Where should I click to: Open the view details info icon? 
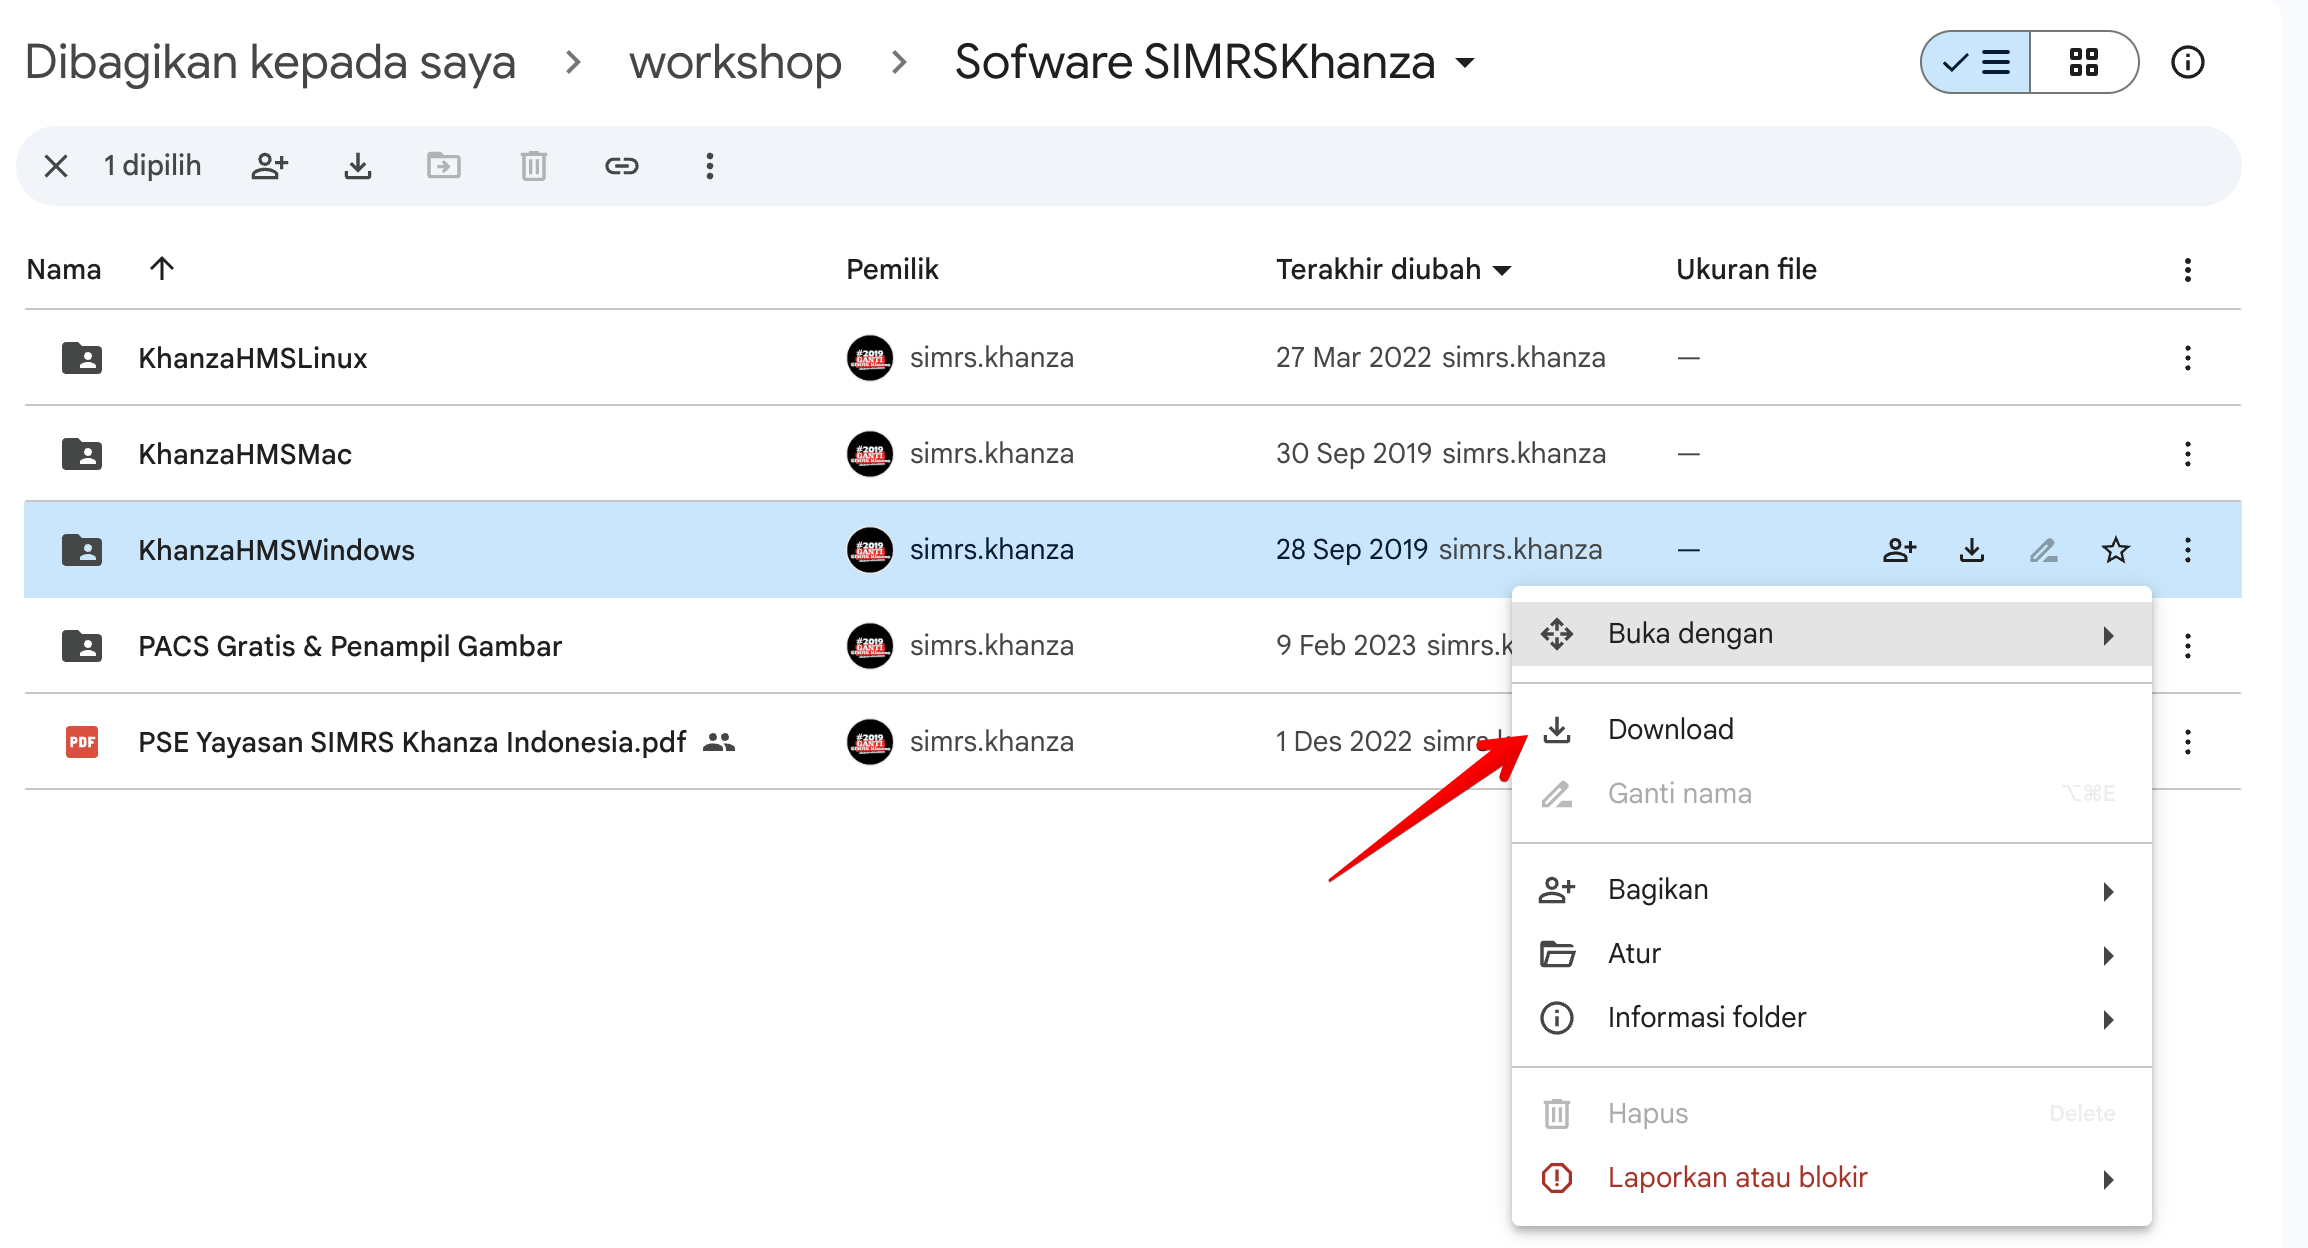[x=2188, y=62]
